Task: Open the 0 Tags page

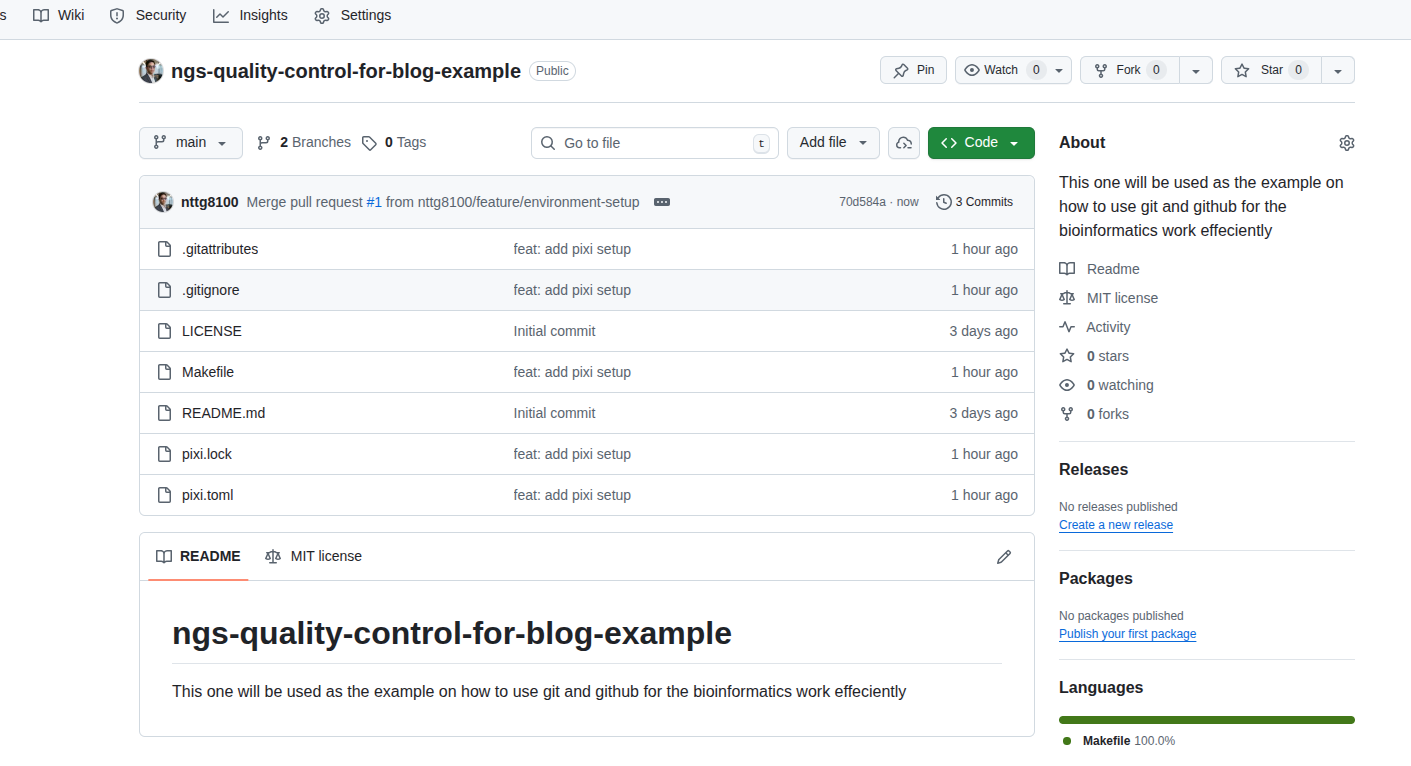Action: click(x=394, y=143)
